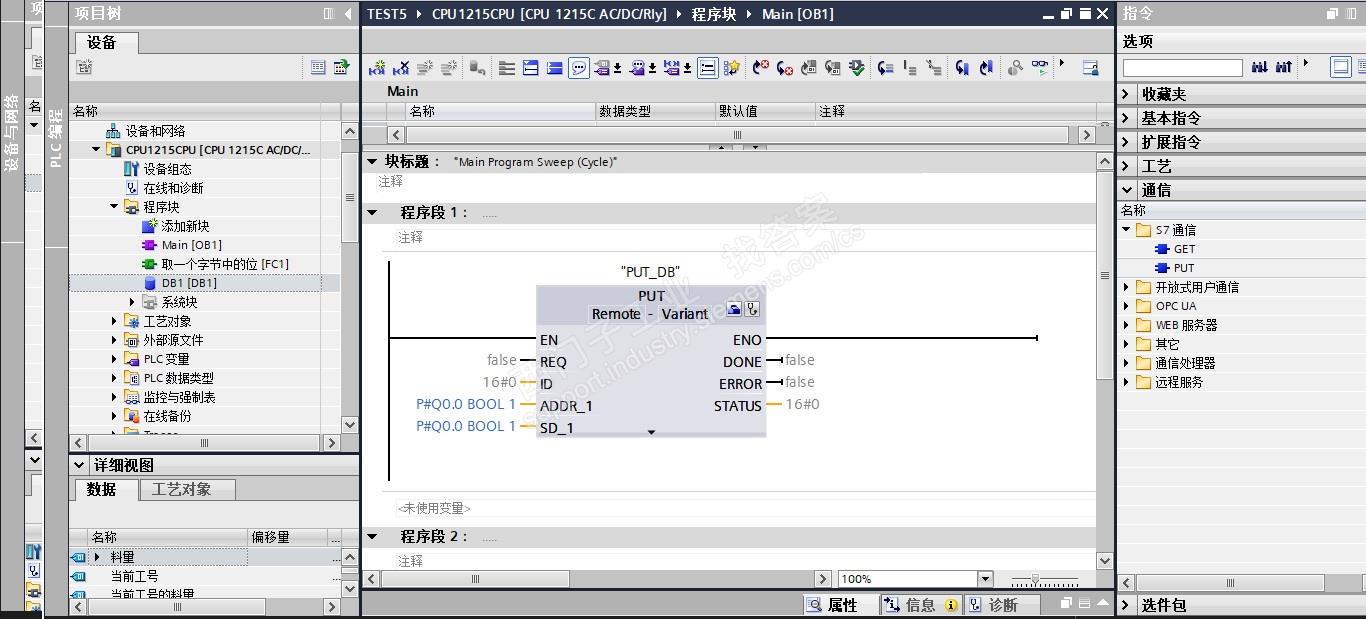Click the project tree overview icon
Image resolution: width=1366 pixels, height=619 pixels.
[x=84, y=67]
